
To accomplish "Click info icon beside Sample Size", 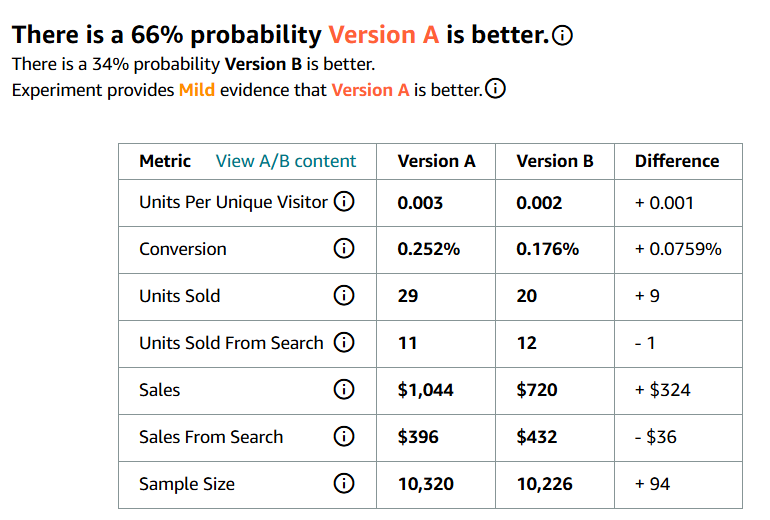I will (x=344, y=483).
